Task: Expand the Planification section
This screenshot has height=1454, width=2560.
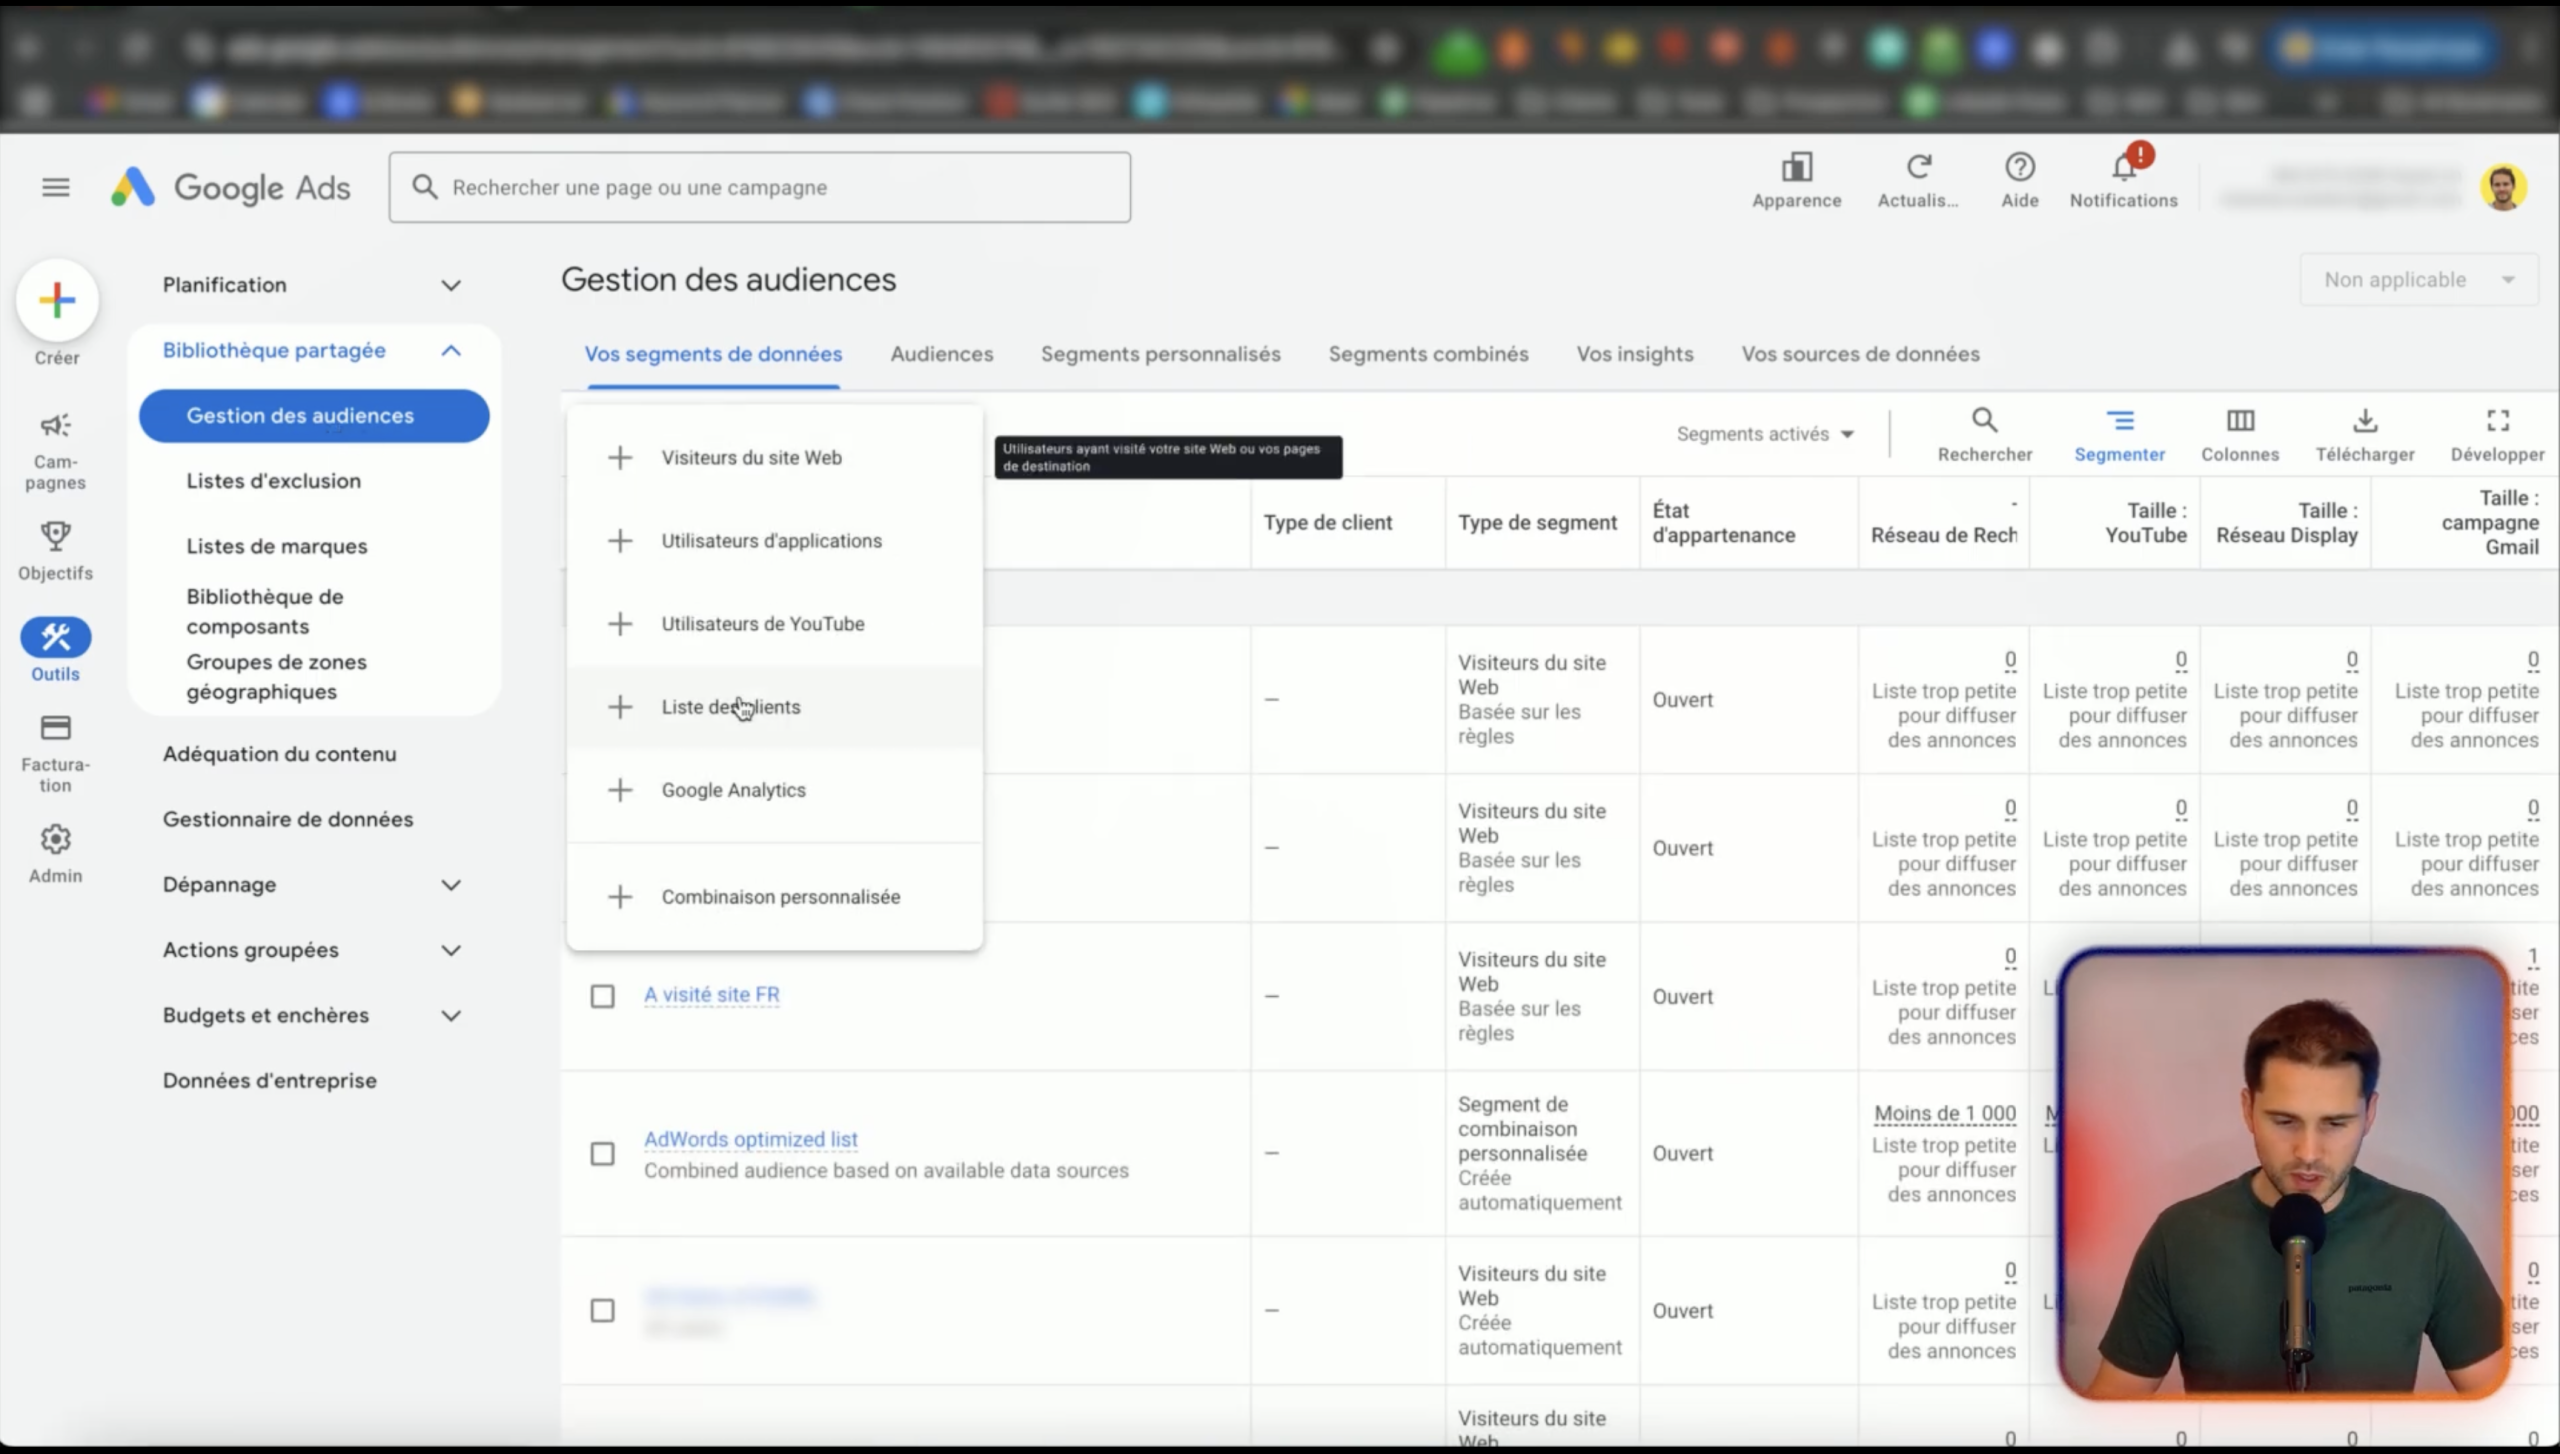Action: (x=451, y=285)
